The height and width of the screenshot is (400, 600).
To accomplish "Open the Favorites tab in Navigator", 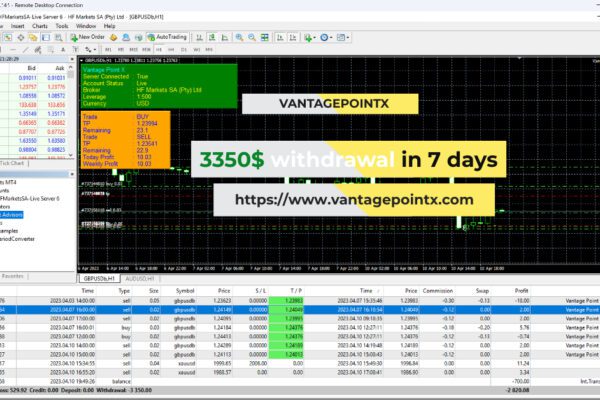I will (x=13, y=276).
